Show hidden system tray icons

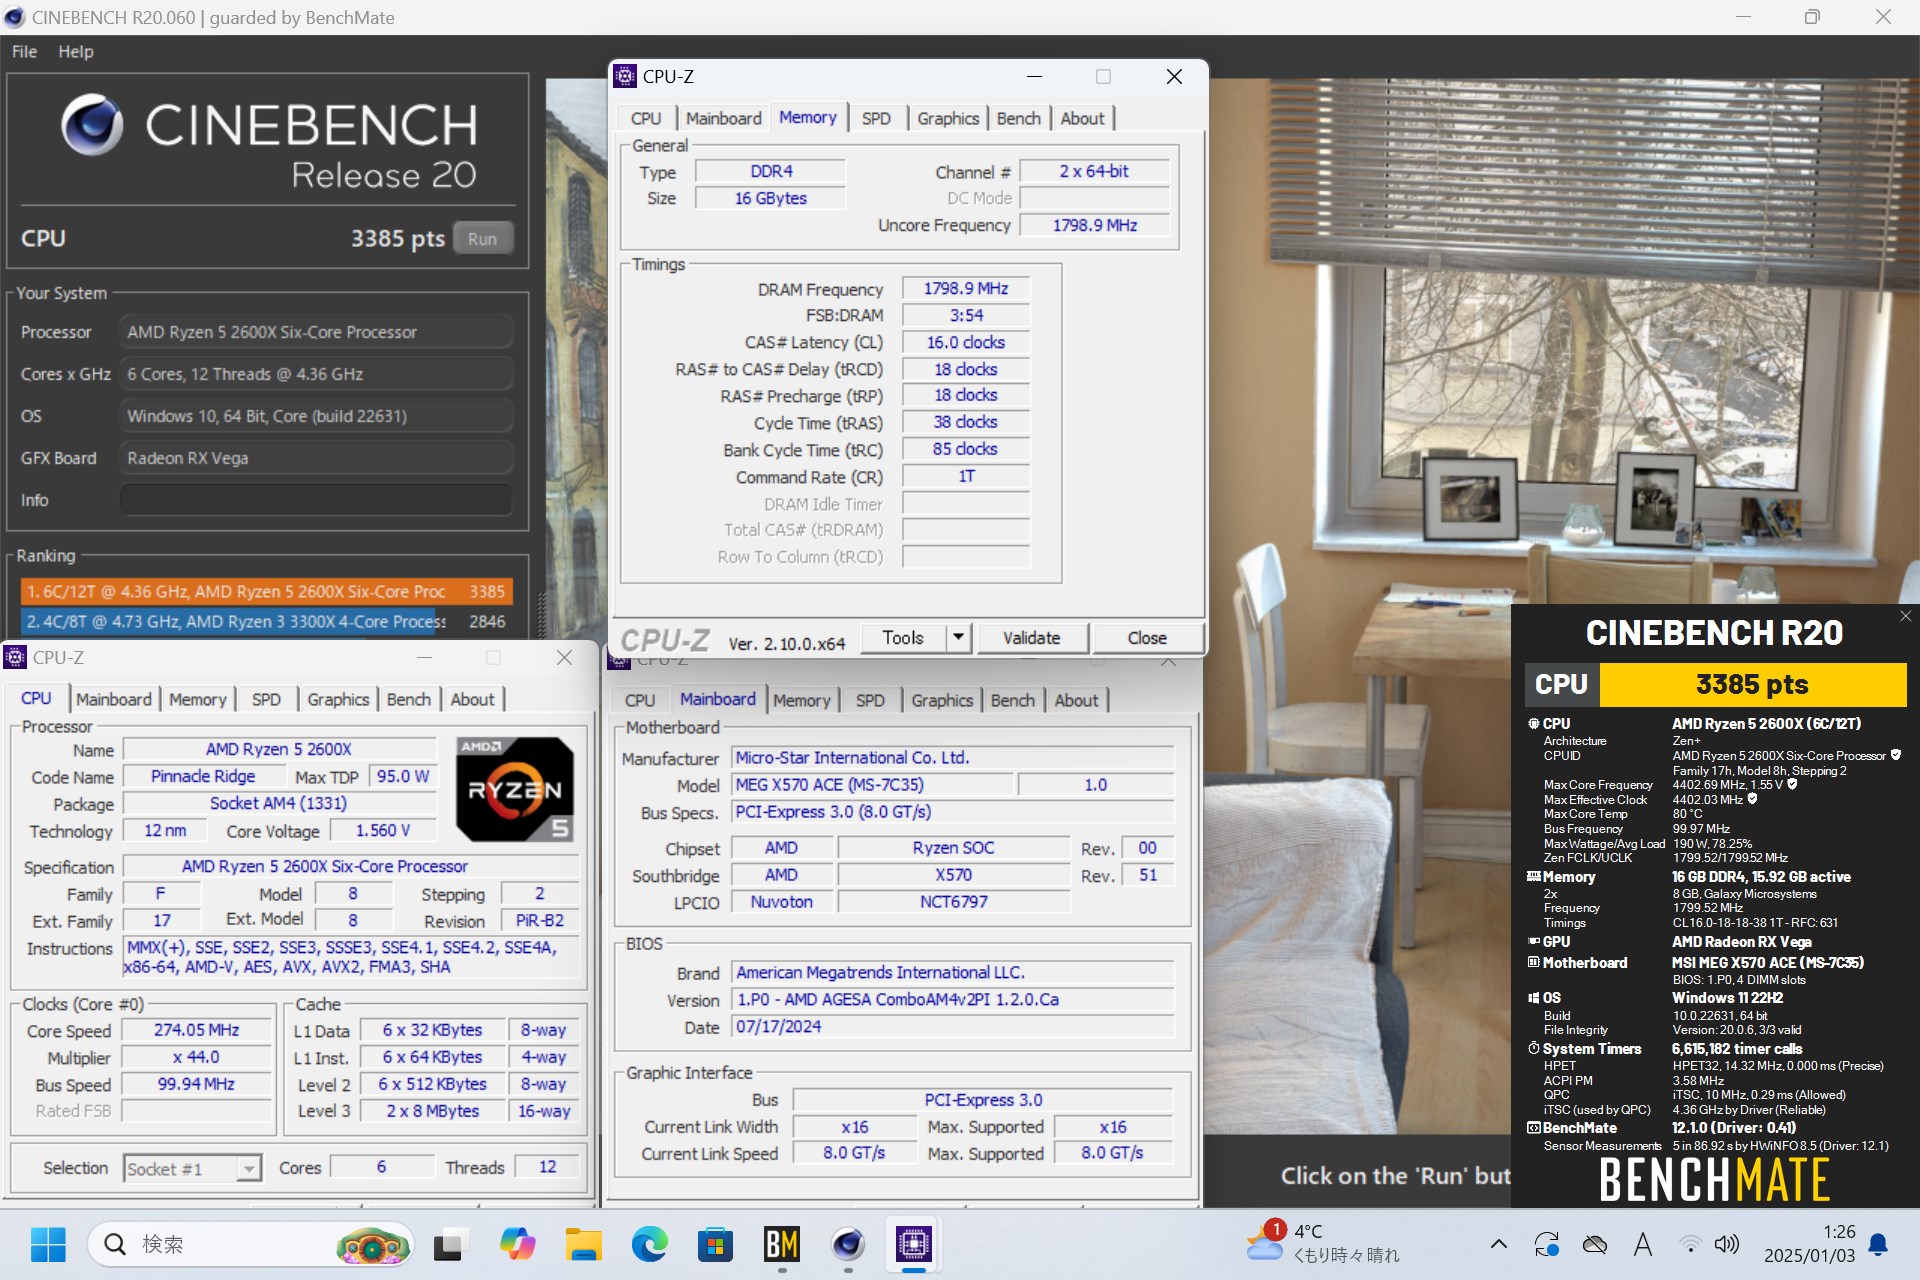click(1498, 1244)
